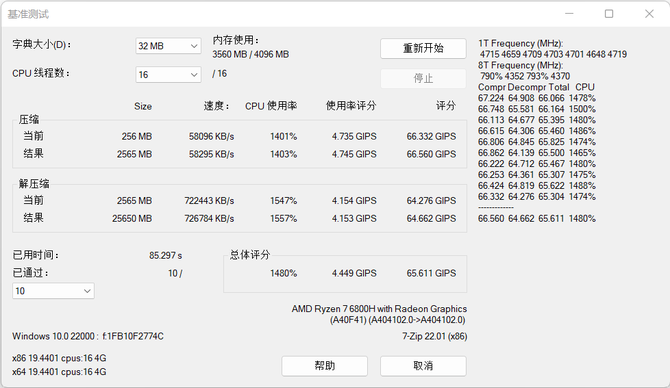The height and width of the screenshot is (388, 670).
Task: Click the compression result 66.560 GIPS rating
Action: point(431,154)
